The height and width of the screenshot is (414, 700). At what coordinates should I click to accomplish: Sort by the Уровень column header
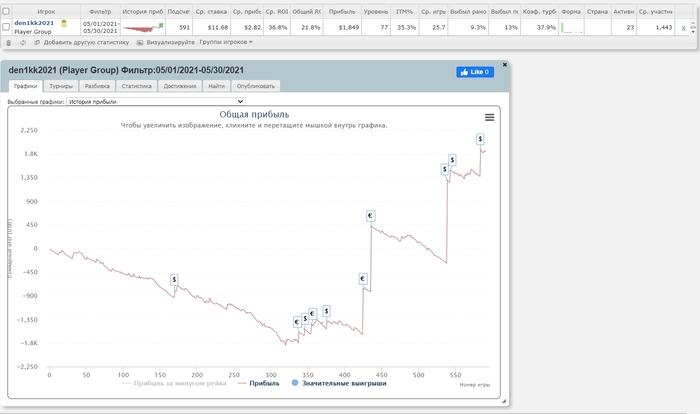pyautogui.click(x=376, y=12)
